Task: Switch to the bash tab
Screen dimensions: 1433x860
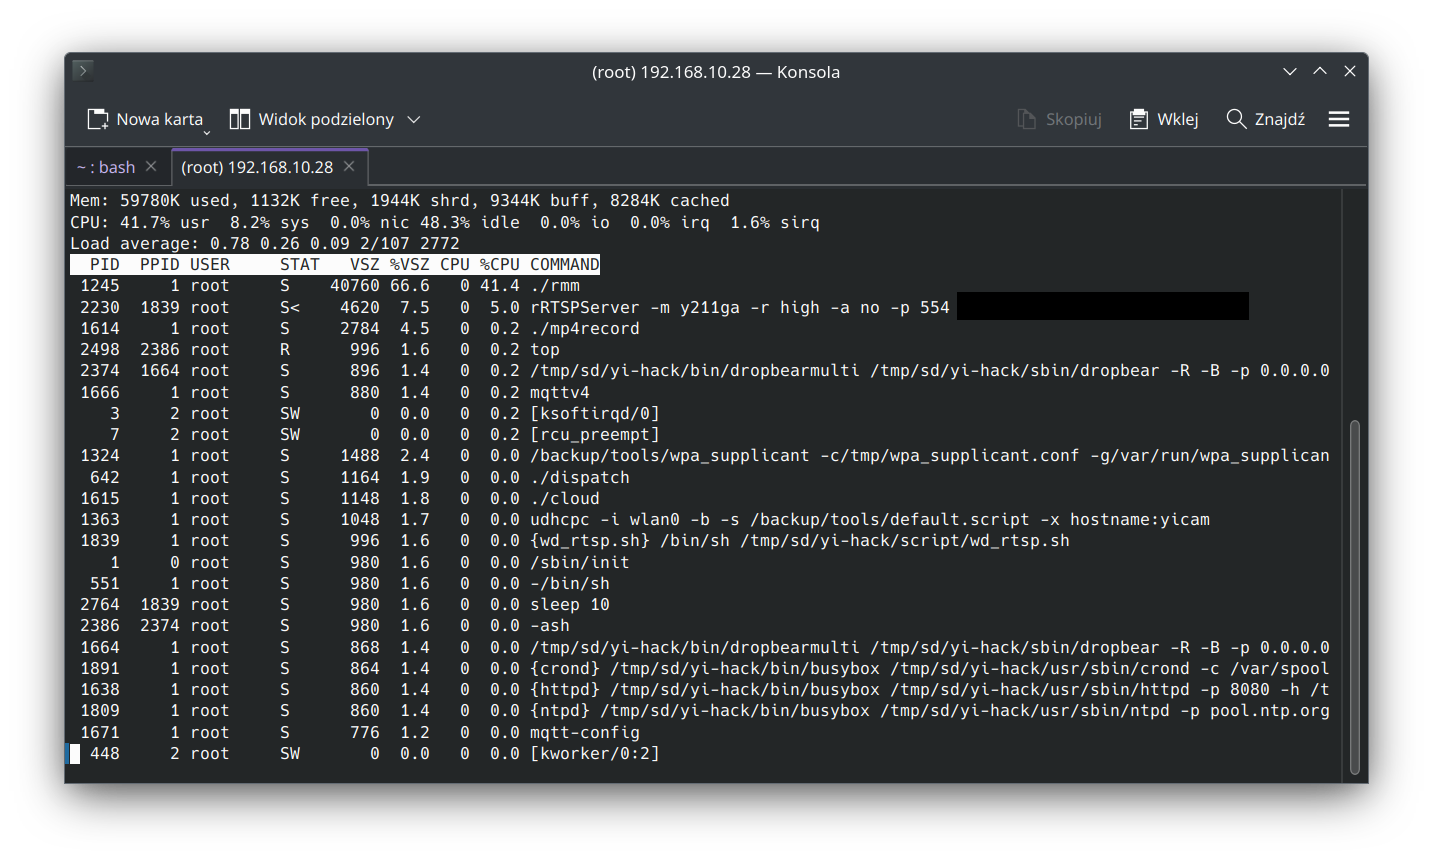Action: point(110,166)
